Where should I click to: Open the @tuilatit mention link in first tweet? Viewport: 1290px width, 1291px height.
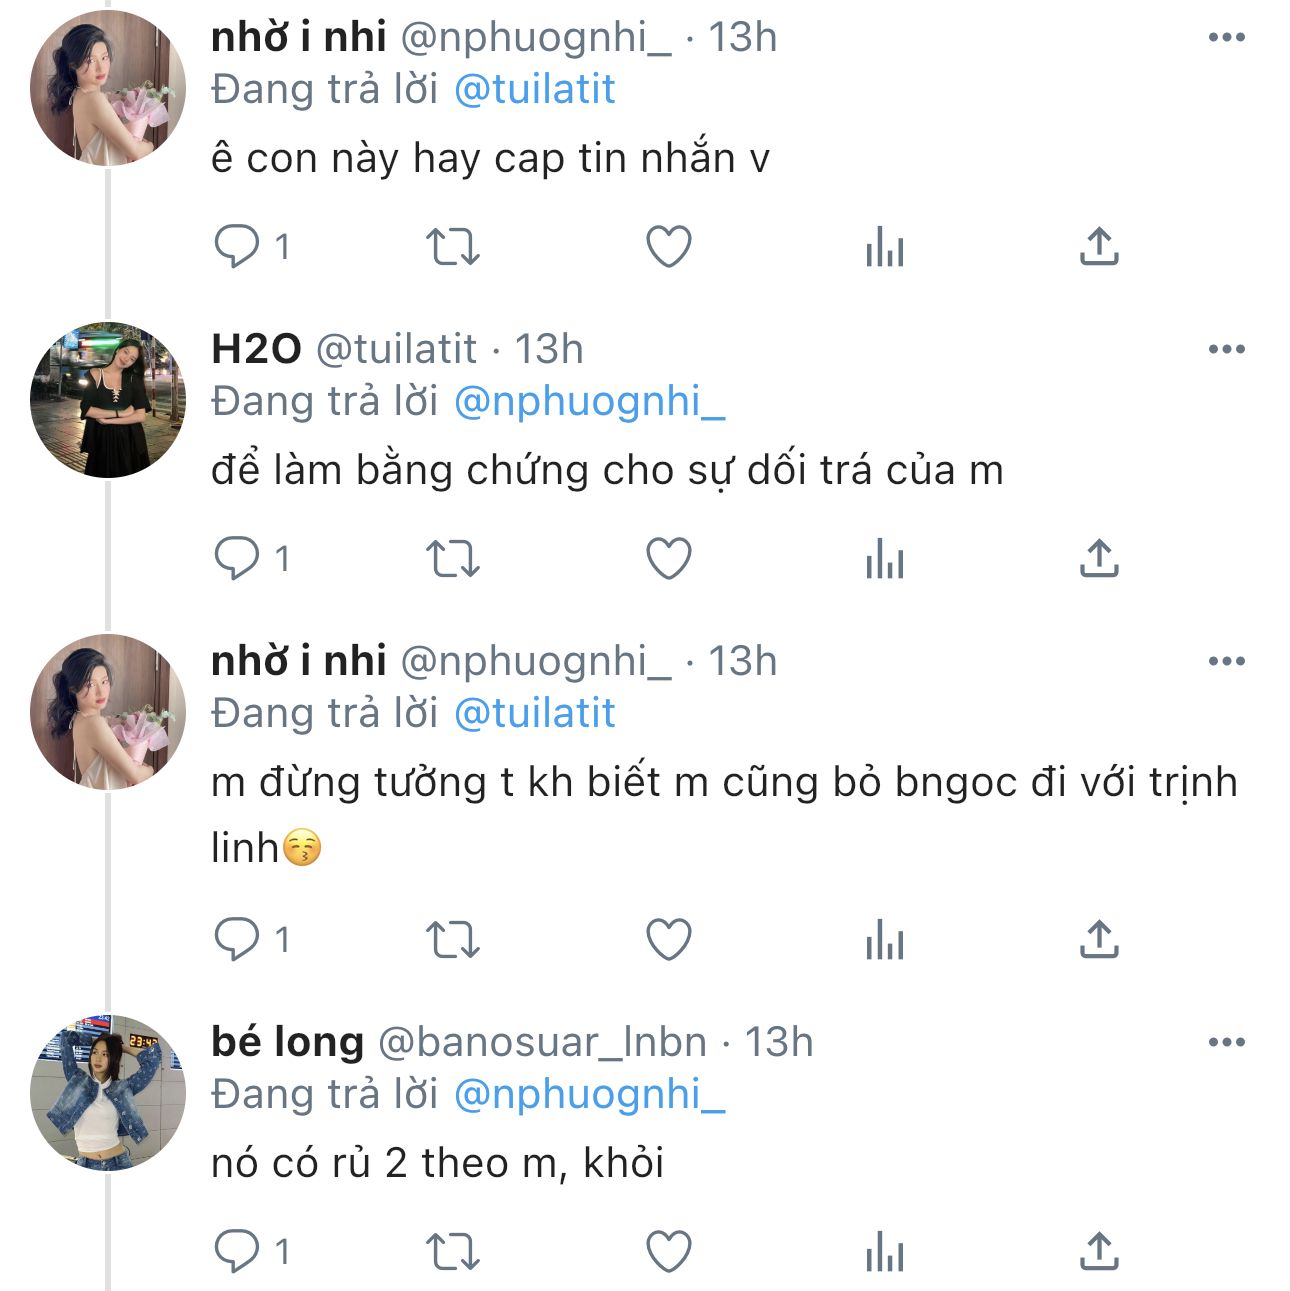point(534,90)
